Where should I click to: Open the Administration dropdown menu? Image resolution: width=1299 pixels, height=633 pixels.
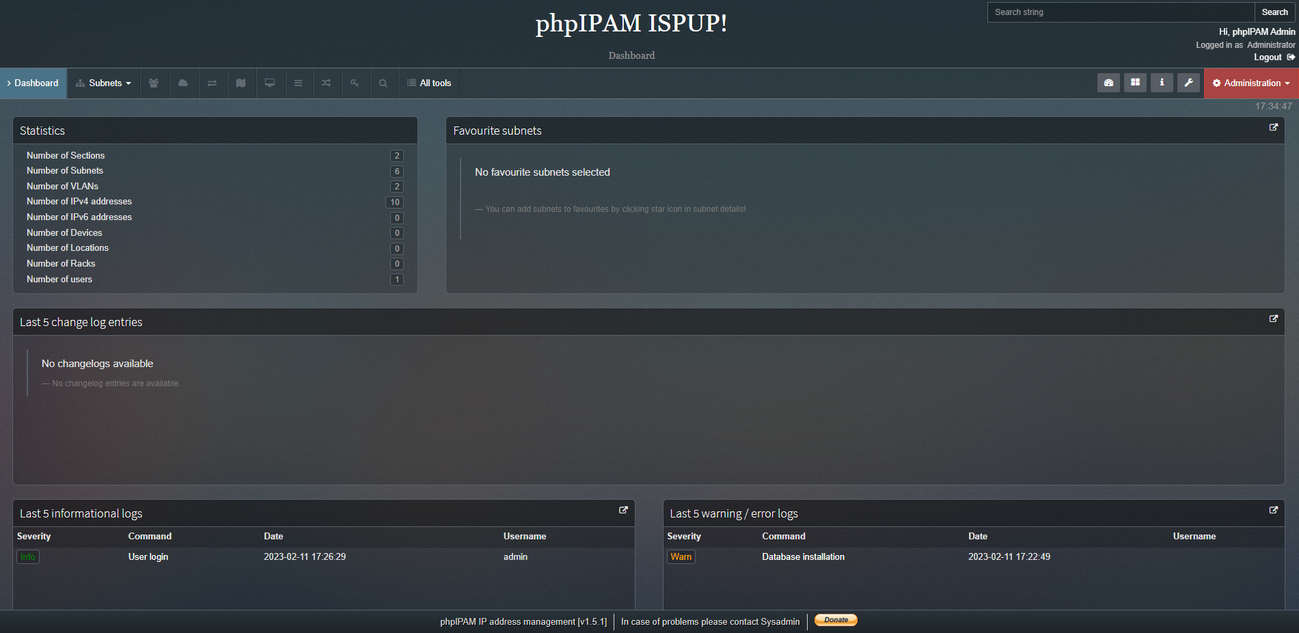tap(1251, 83)
